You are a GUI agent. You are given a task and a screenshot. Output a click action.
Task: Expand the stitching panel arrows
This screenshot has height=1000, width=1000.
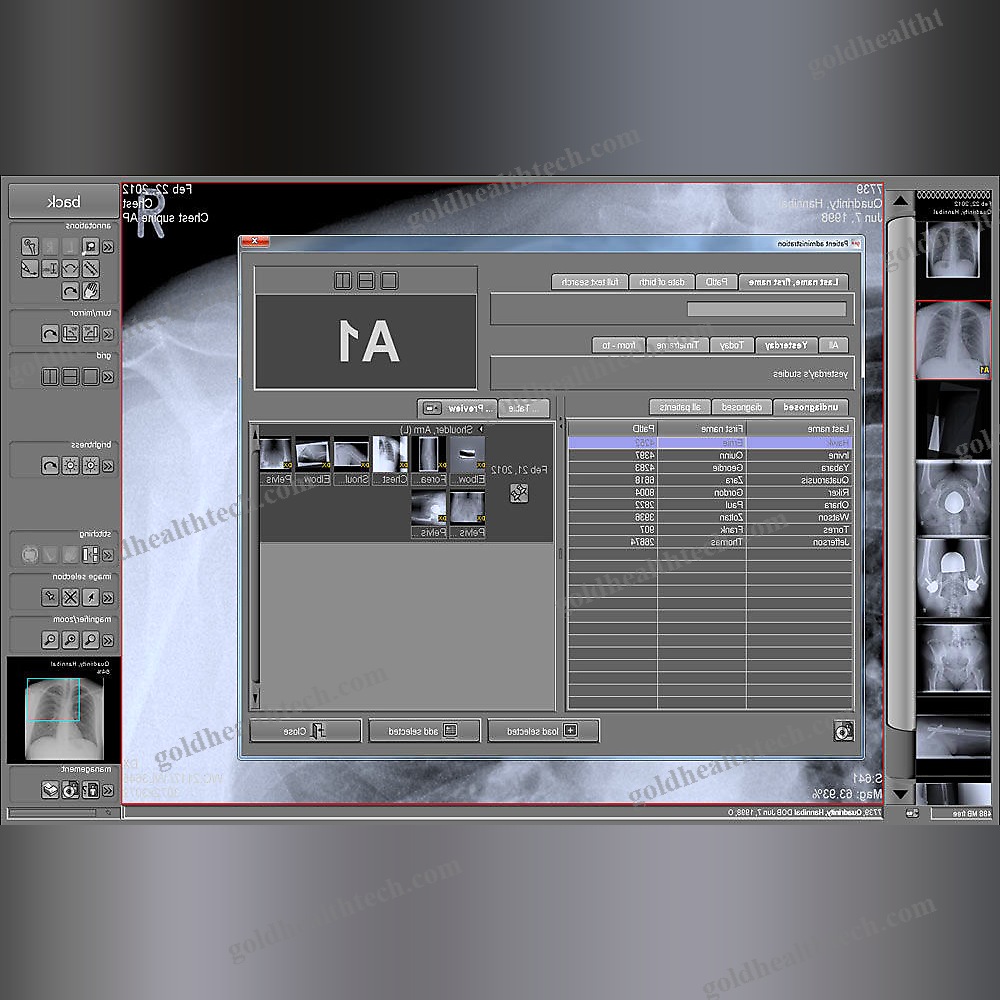coord(108,555)
